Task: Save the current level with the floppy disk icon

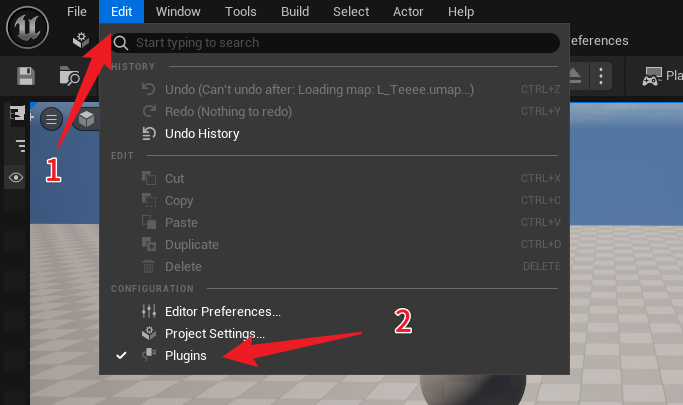Action: click(26, 76)
